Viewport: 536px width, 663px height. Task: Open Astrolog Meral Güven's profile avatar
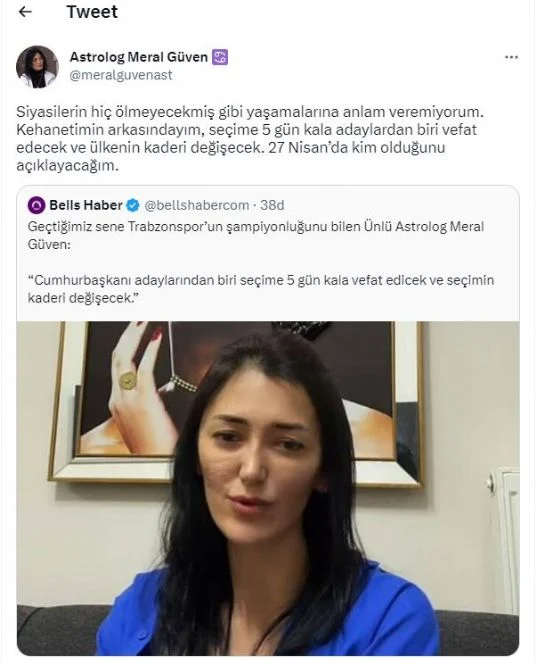coord(37,66)
